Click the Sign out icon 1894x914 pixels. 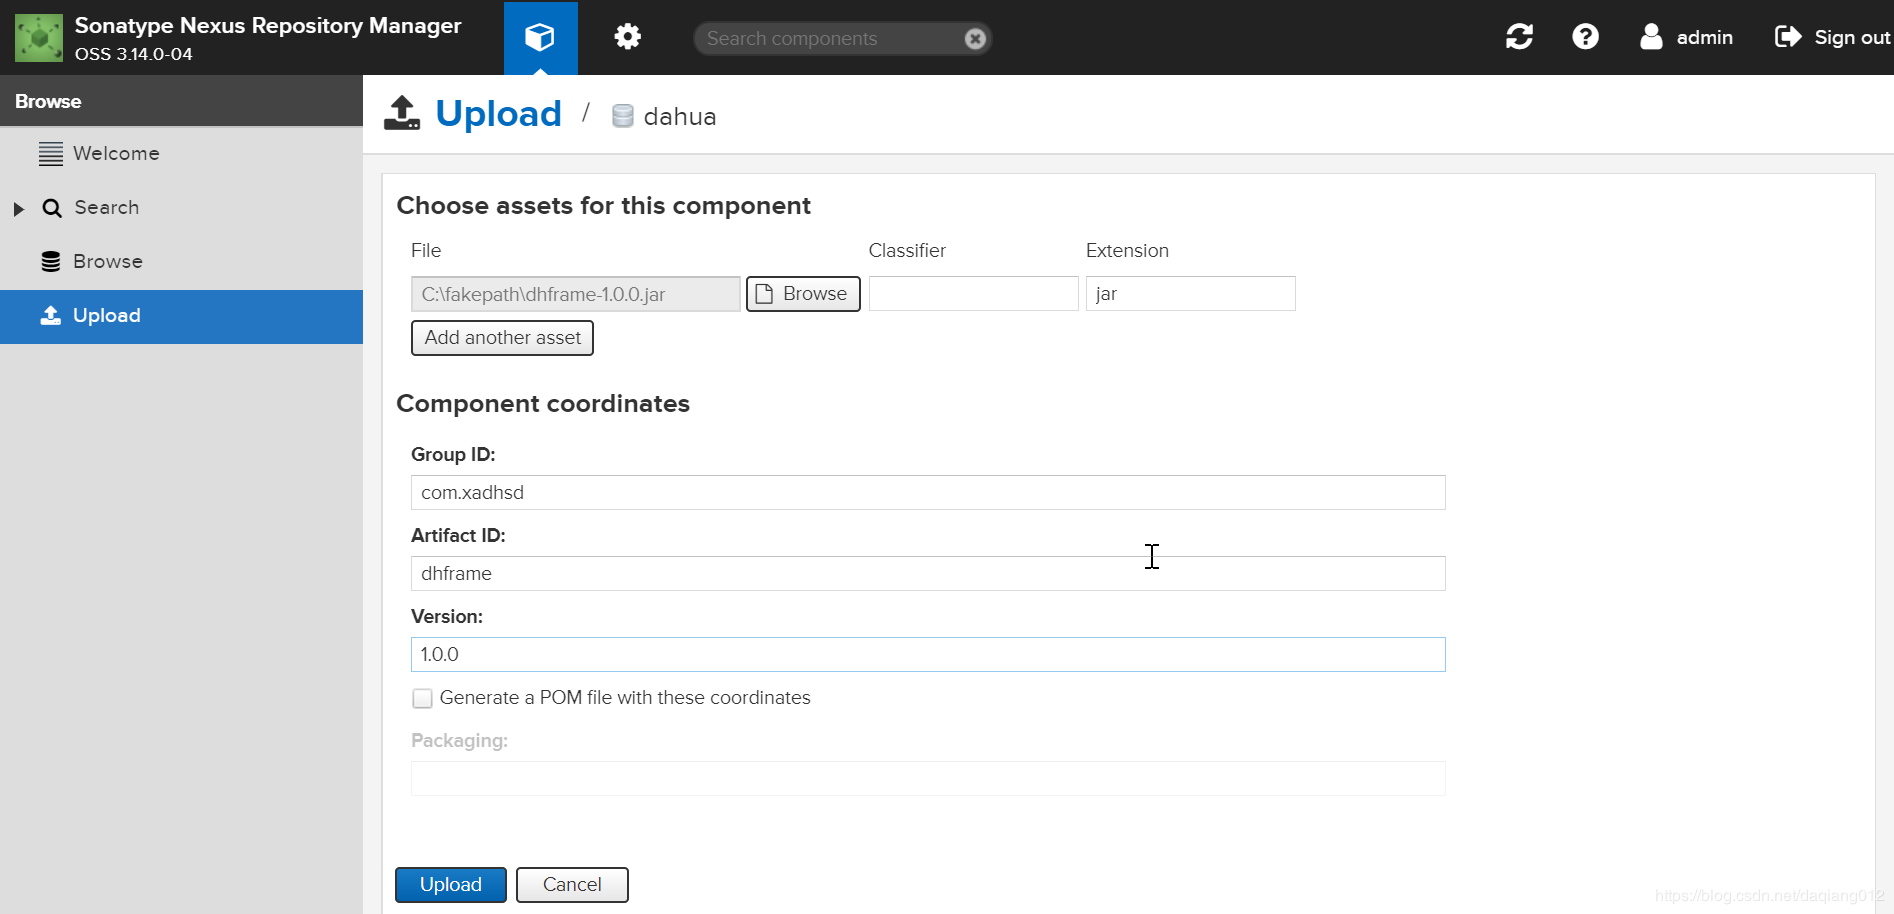1789,36
